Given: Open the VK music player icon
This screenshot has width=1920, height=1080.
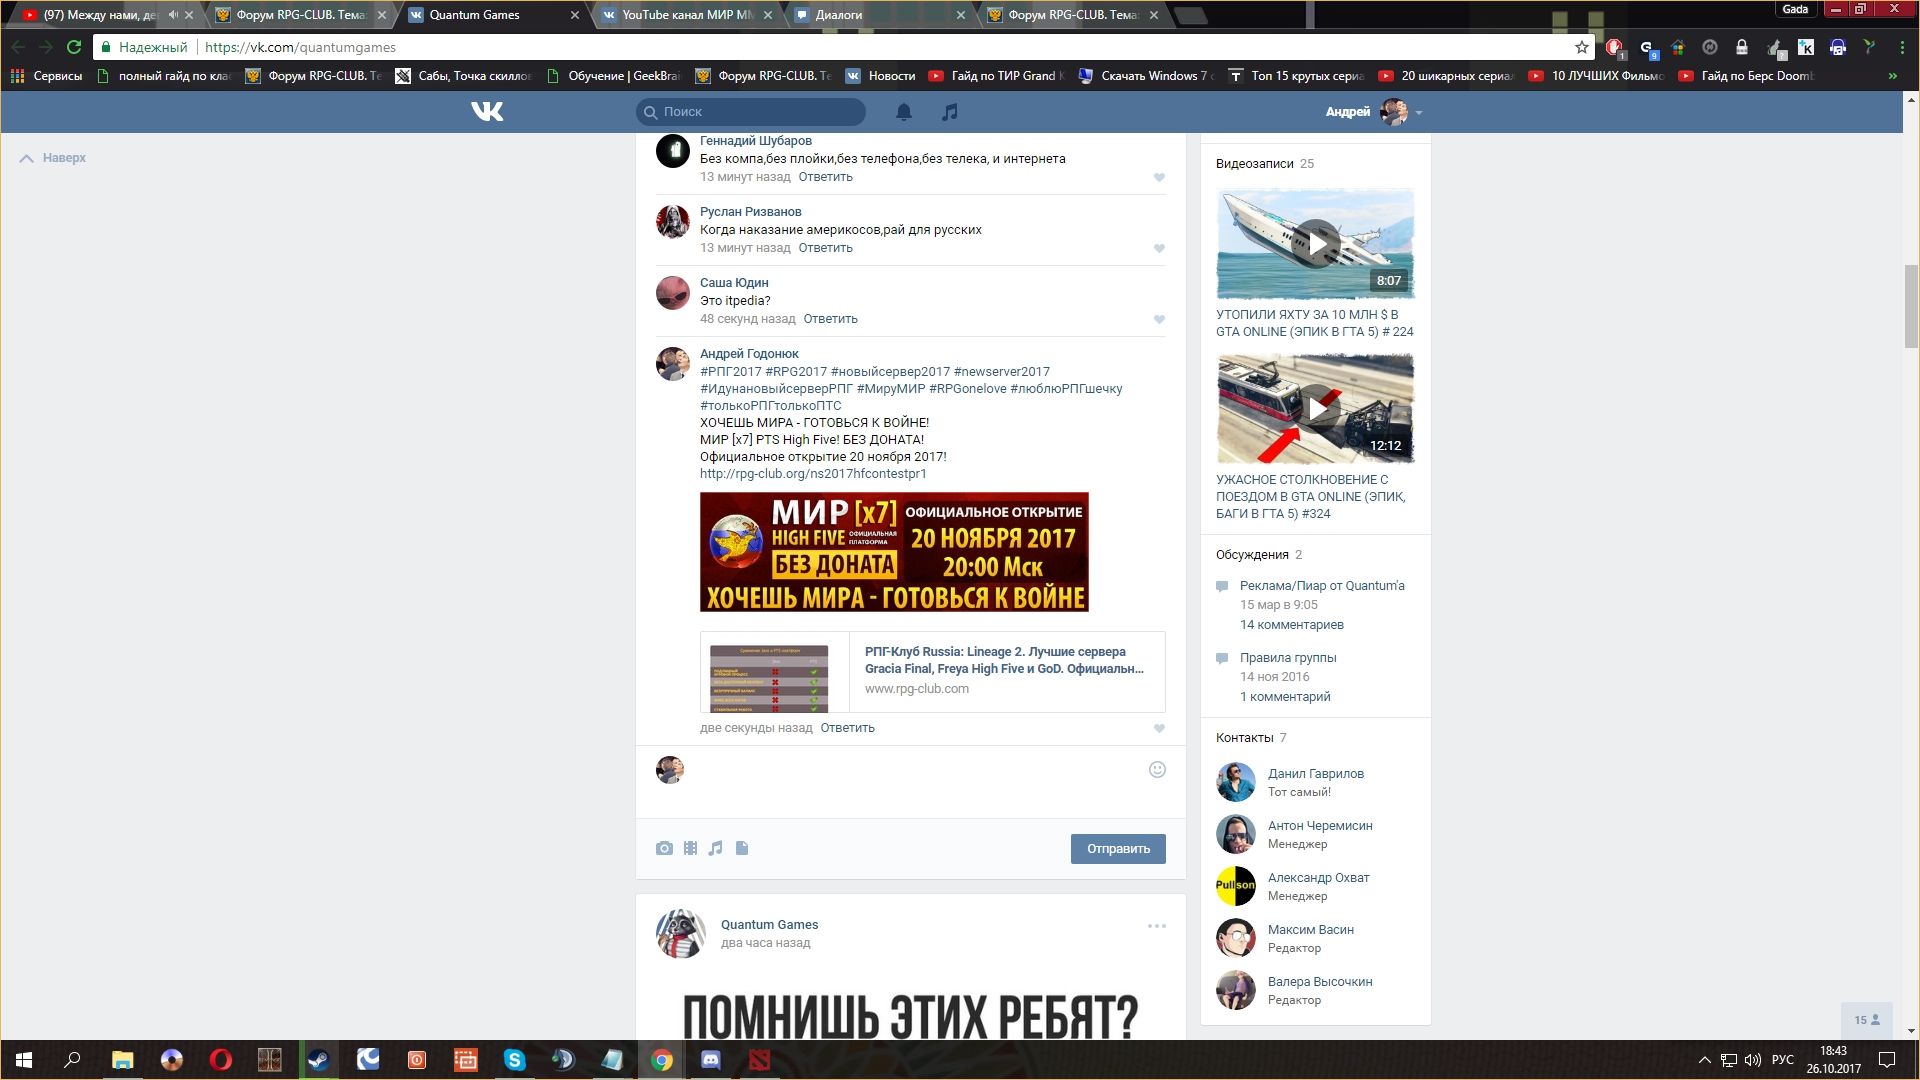Looking at the screenshot, I should [x=949, y=112].
